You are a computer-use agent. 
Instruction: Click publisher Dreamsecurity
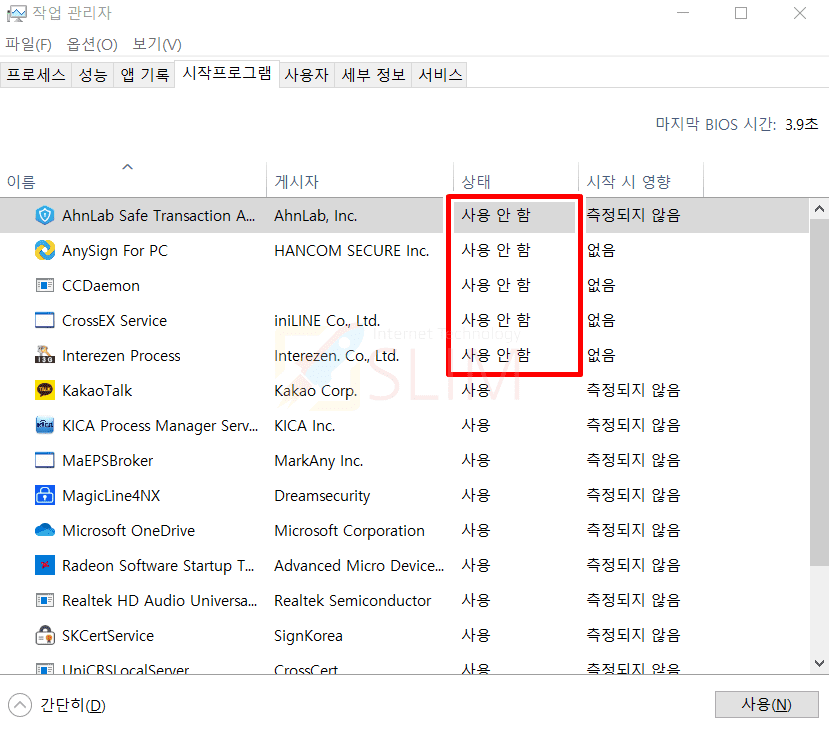(322, 496)
